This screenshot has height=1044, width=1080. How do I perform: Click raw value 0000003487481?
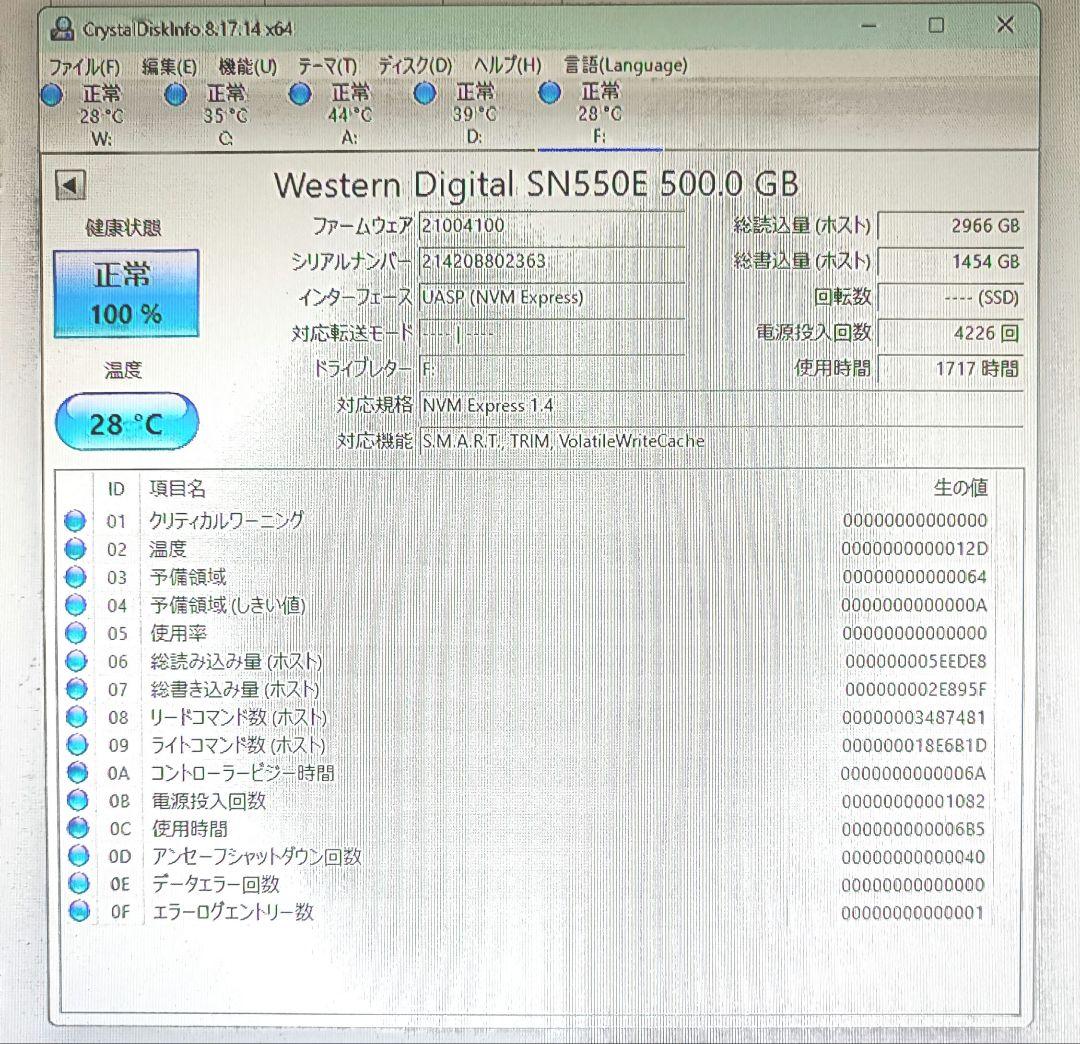coord(913,718)
